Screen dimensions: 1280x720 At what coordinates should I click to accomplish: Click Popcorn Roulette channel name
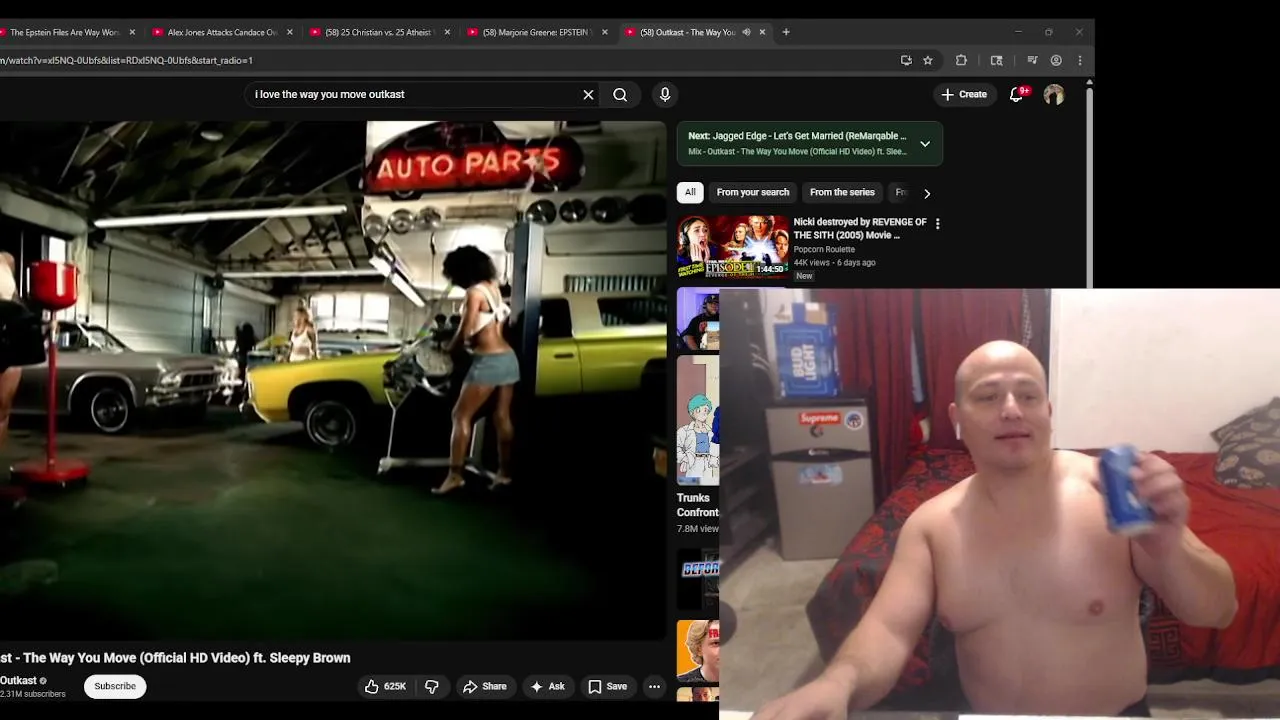click(x=824, y=249)
